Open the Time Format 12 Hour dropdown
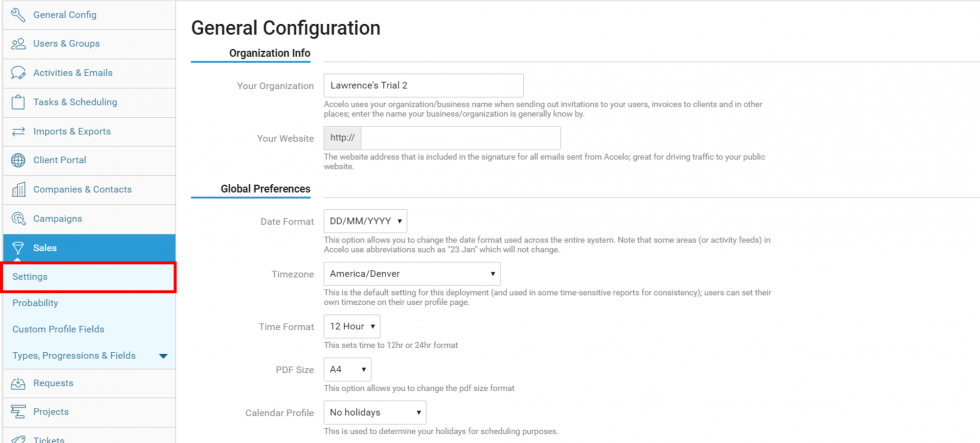This screenshot has height=443, width=980. (x=352, y=326)
